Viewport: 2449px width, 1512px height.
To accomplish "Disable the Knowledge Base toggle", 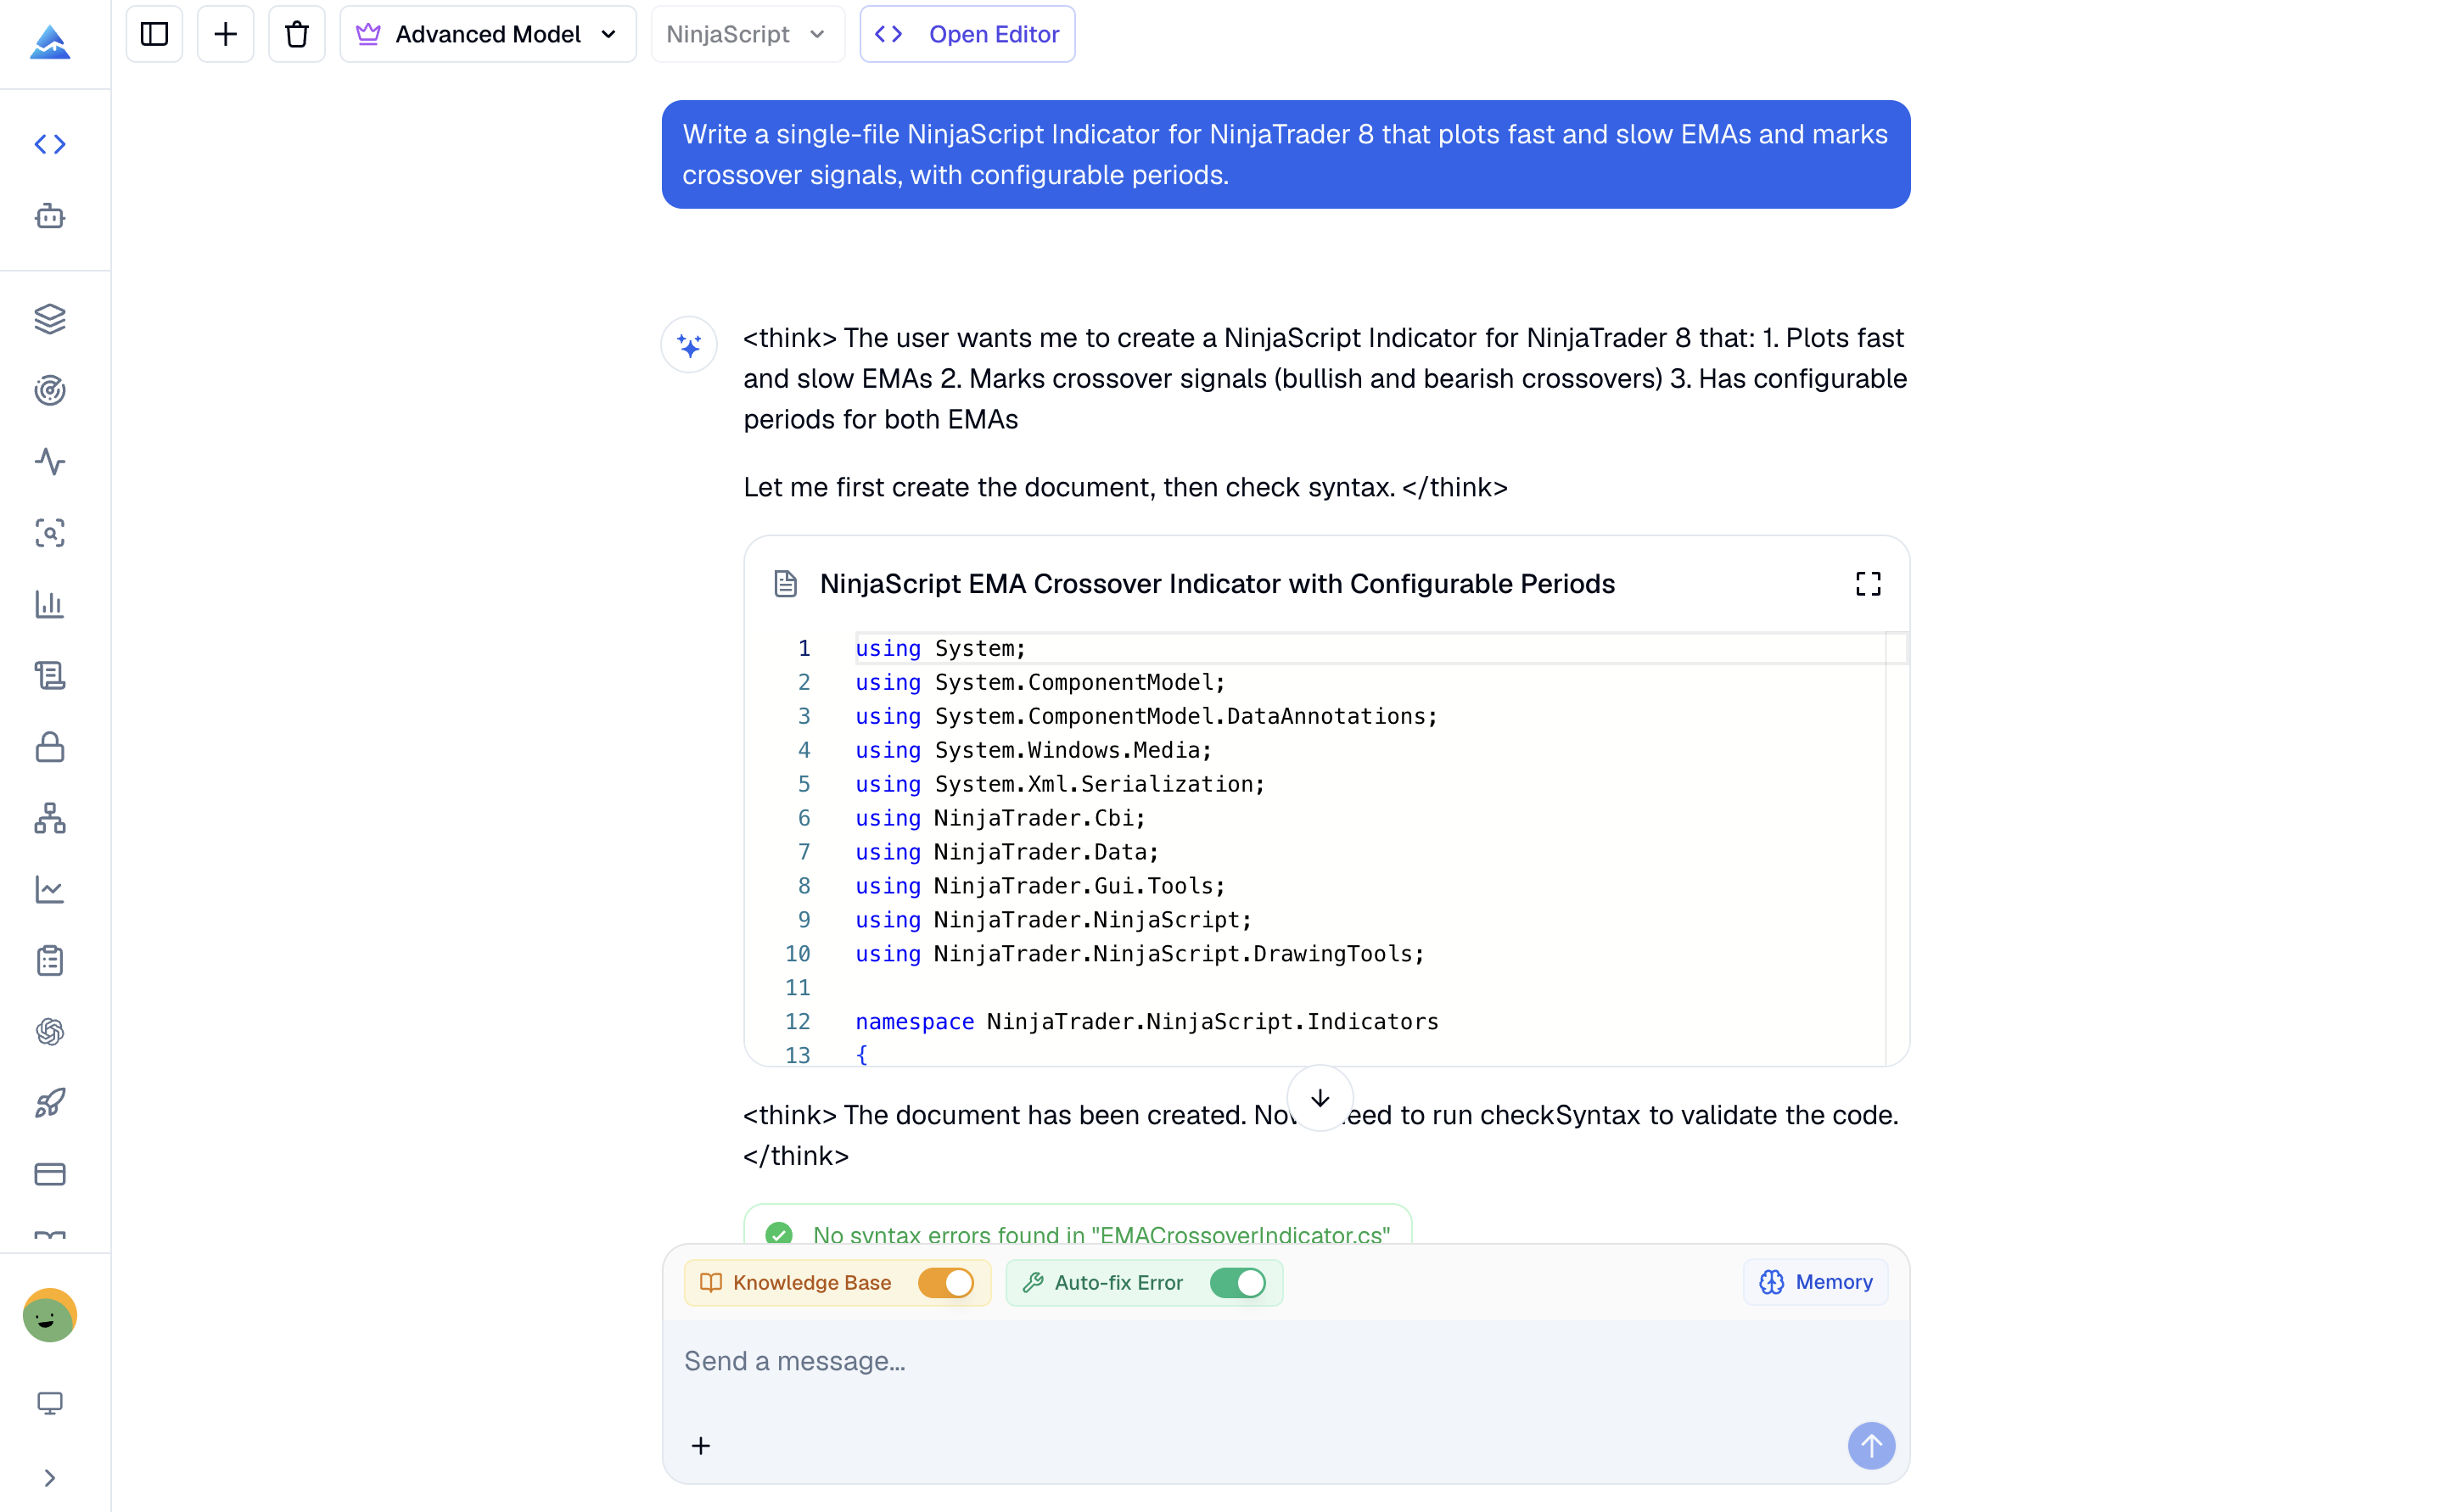I will pyautogui.click(x=946, y=1283).
